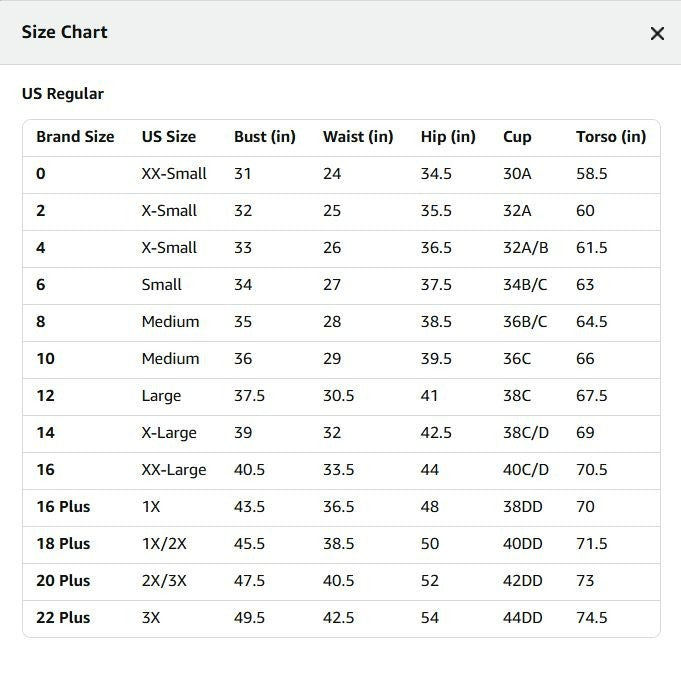Click the 32A cup cell

coord(517,211)
